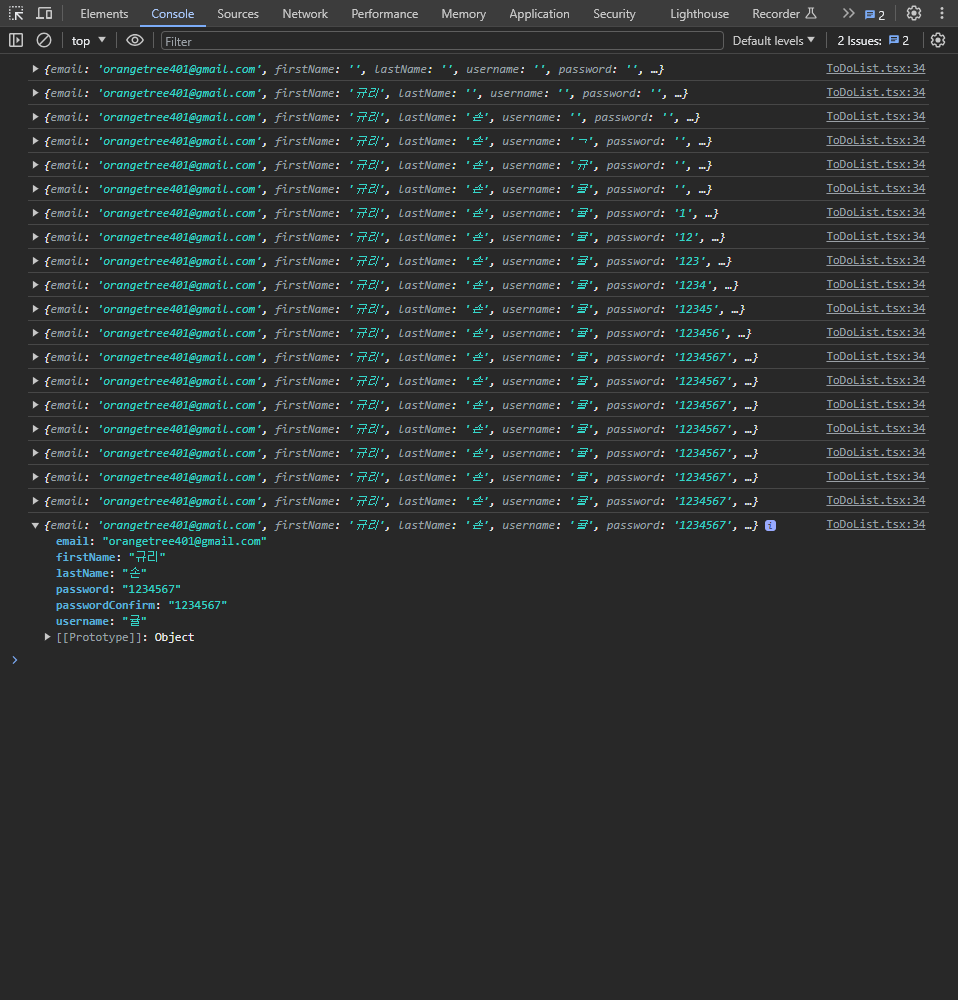Show more tabs with double chevron
Viewport: 958px width, 1000px height.
coord(848,13)
